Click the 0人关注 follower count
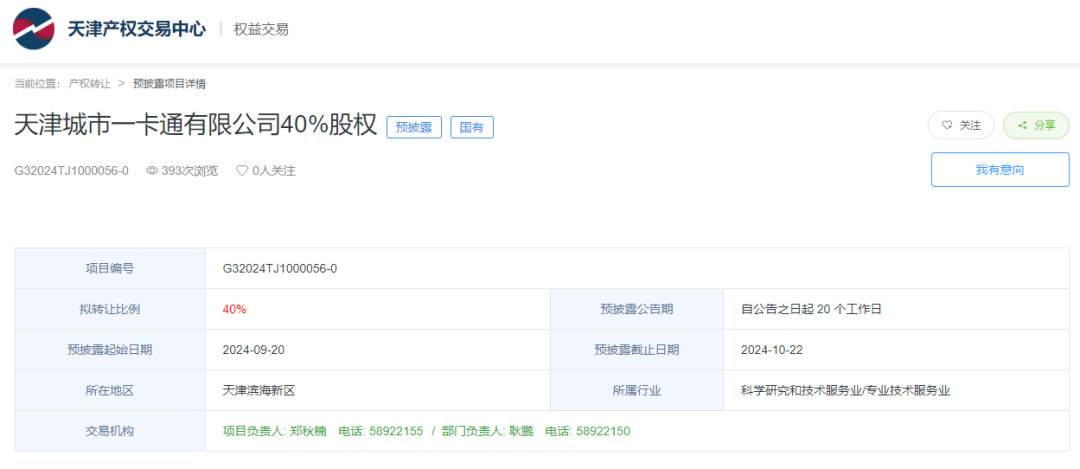Screen dimensions: 1080x469 (x=273, y=171)
